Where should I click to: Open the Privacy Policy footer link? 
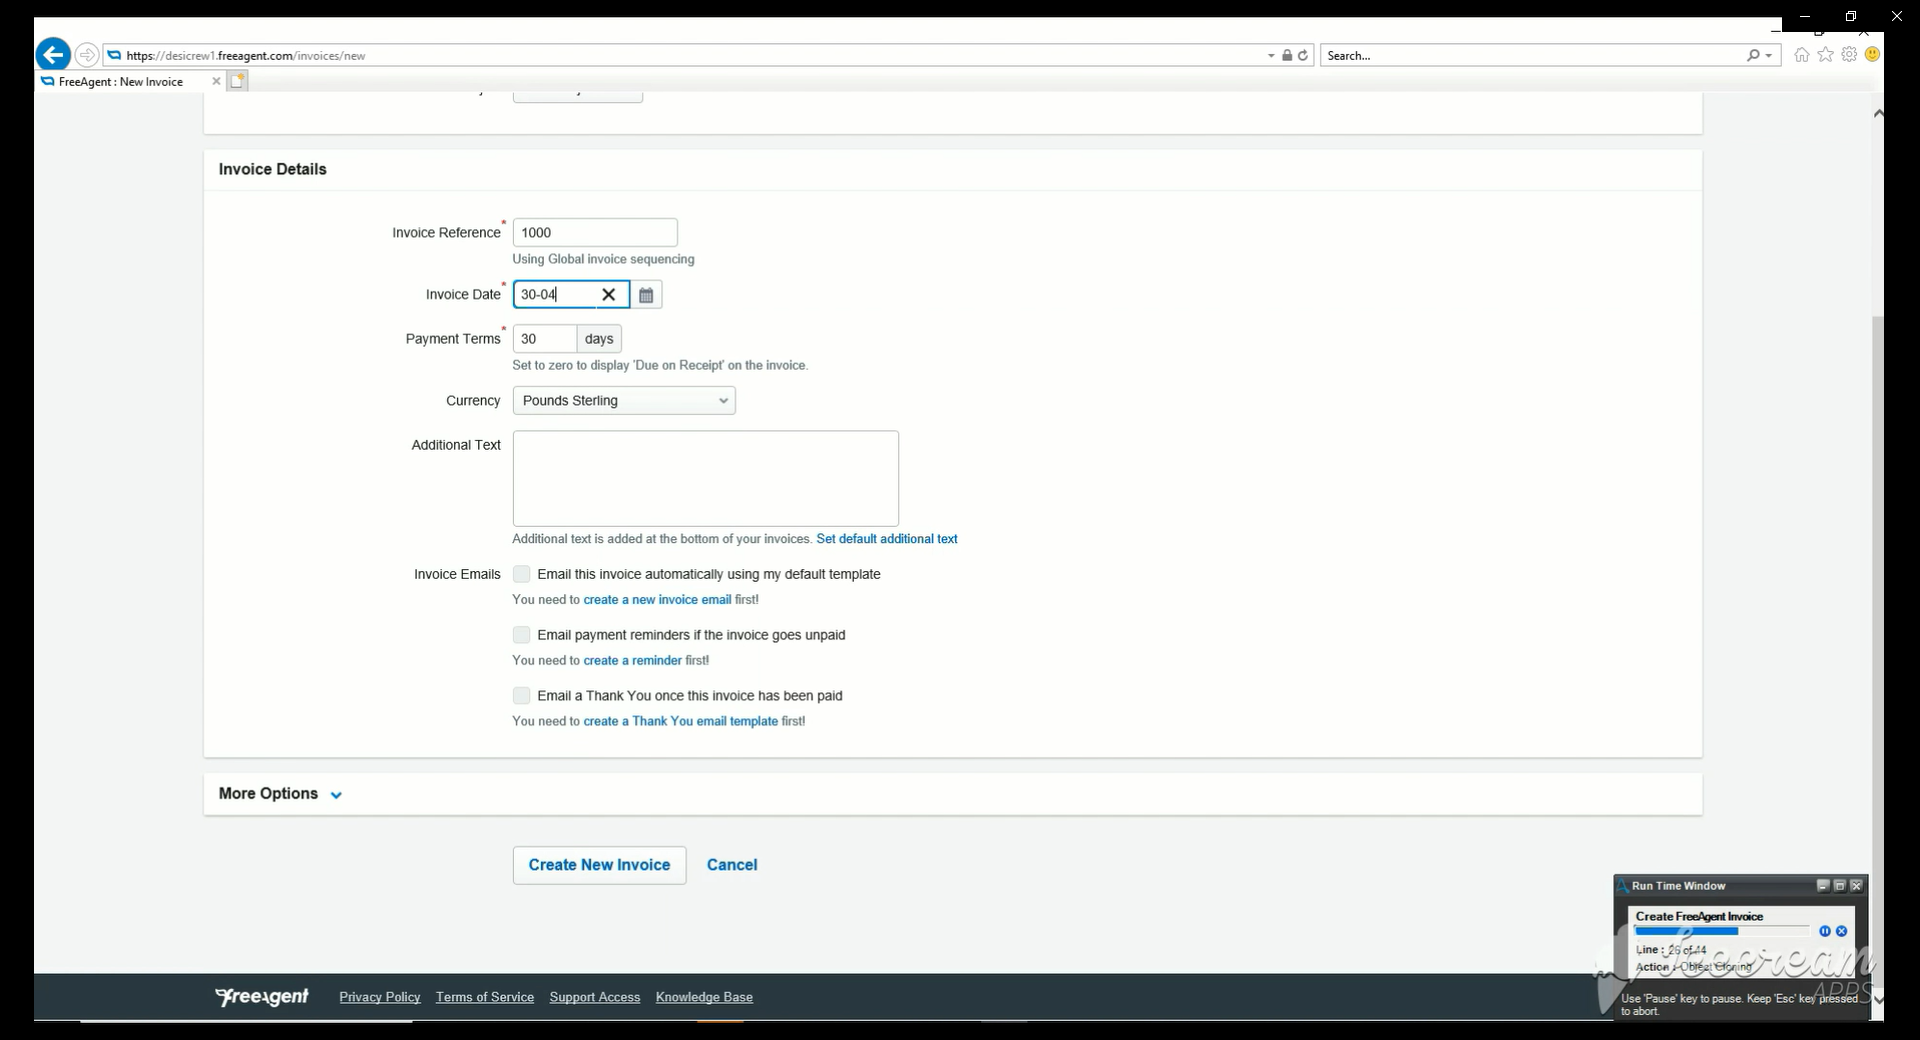380,997
